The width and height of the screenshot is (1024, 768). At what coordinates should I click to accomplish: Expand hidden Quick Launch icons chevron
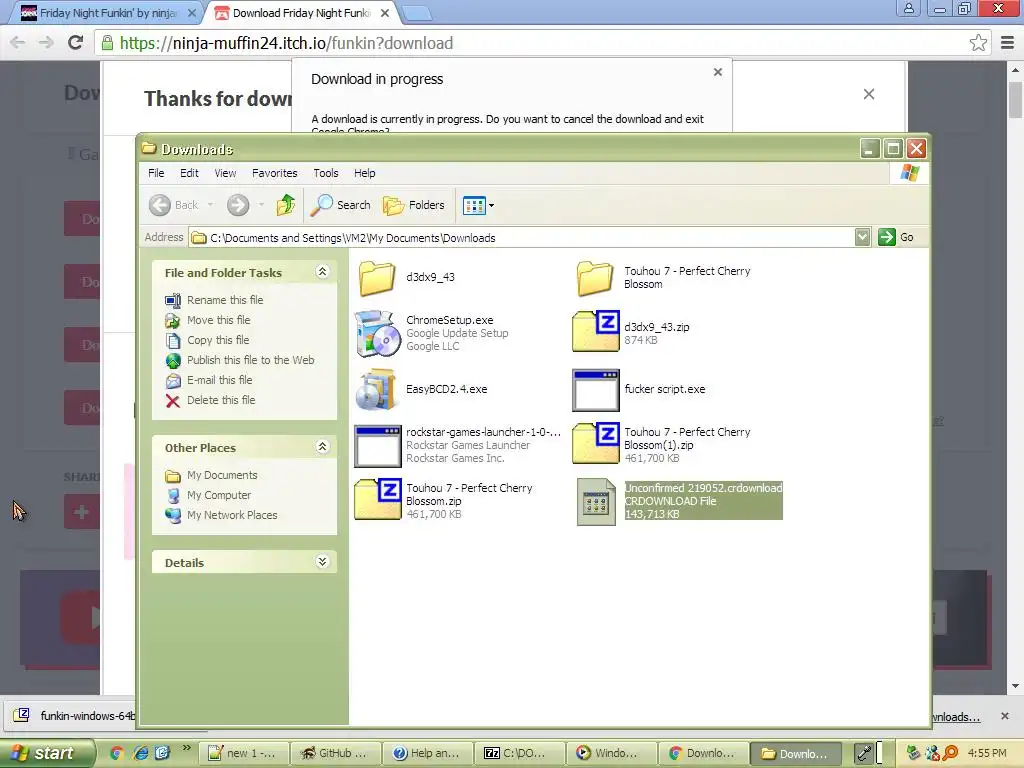tap(186, 748)
